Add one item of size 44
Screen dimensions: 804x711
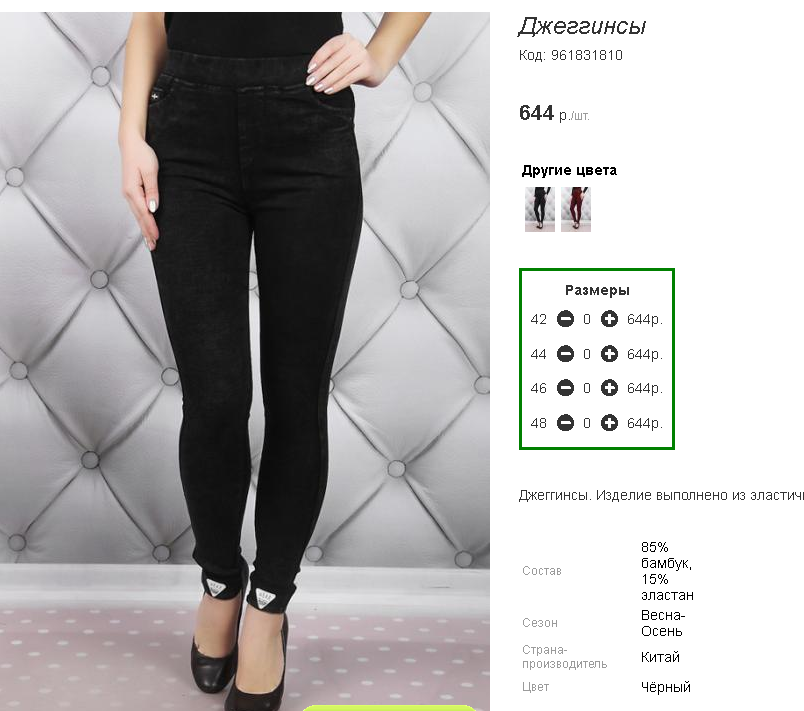coord(609,354)
